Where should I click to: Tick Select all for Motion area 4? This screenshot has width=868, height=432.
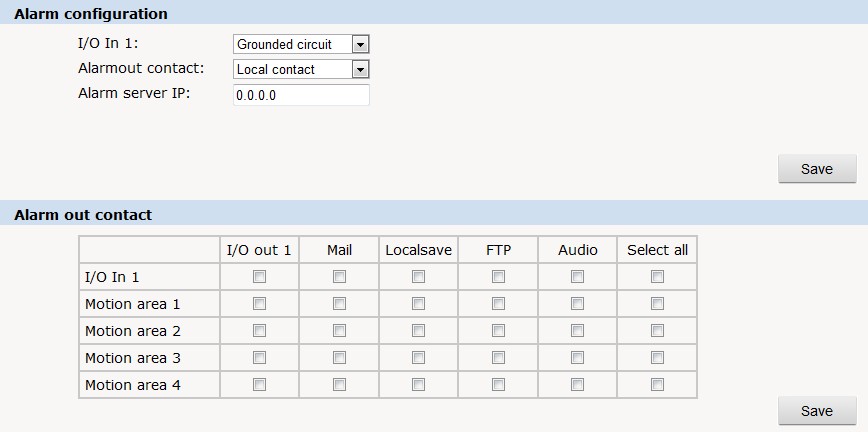coord(657,384)
